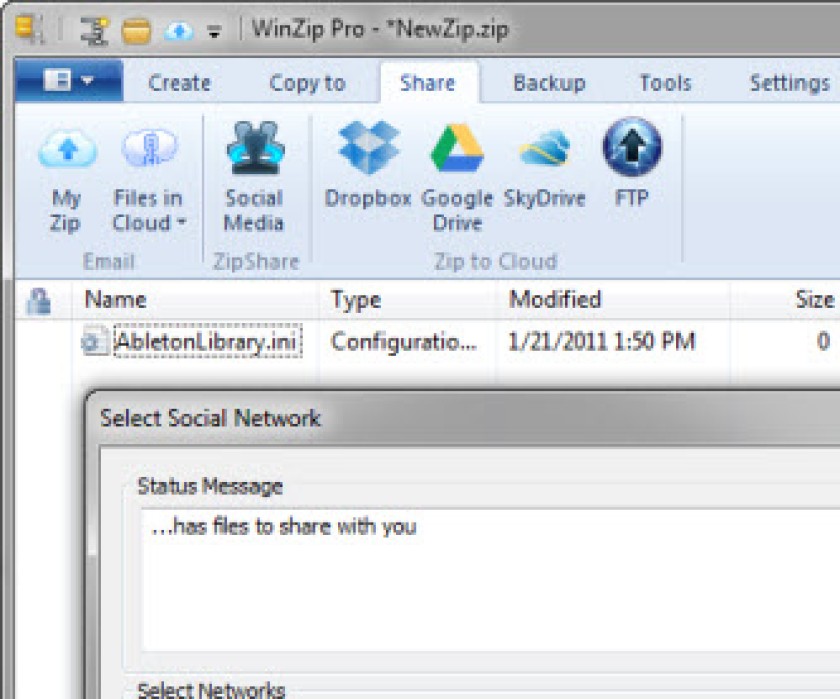
Task: Open the quick access toolbar customize dropdown
Action: coord(214,32)
